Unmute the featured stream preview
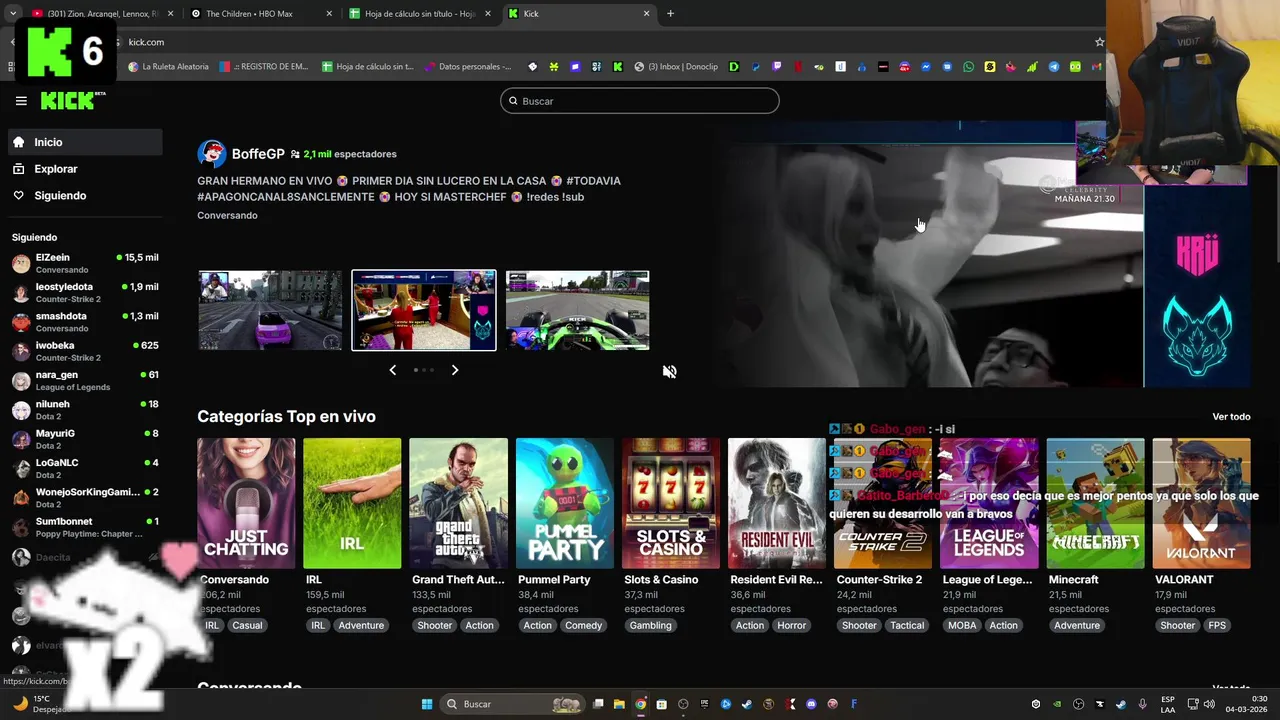Image resolution: width=1280 pixels, height=720 pixels. coord(670,371)
